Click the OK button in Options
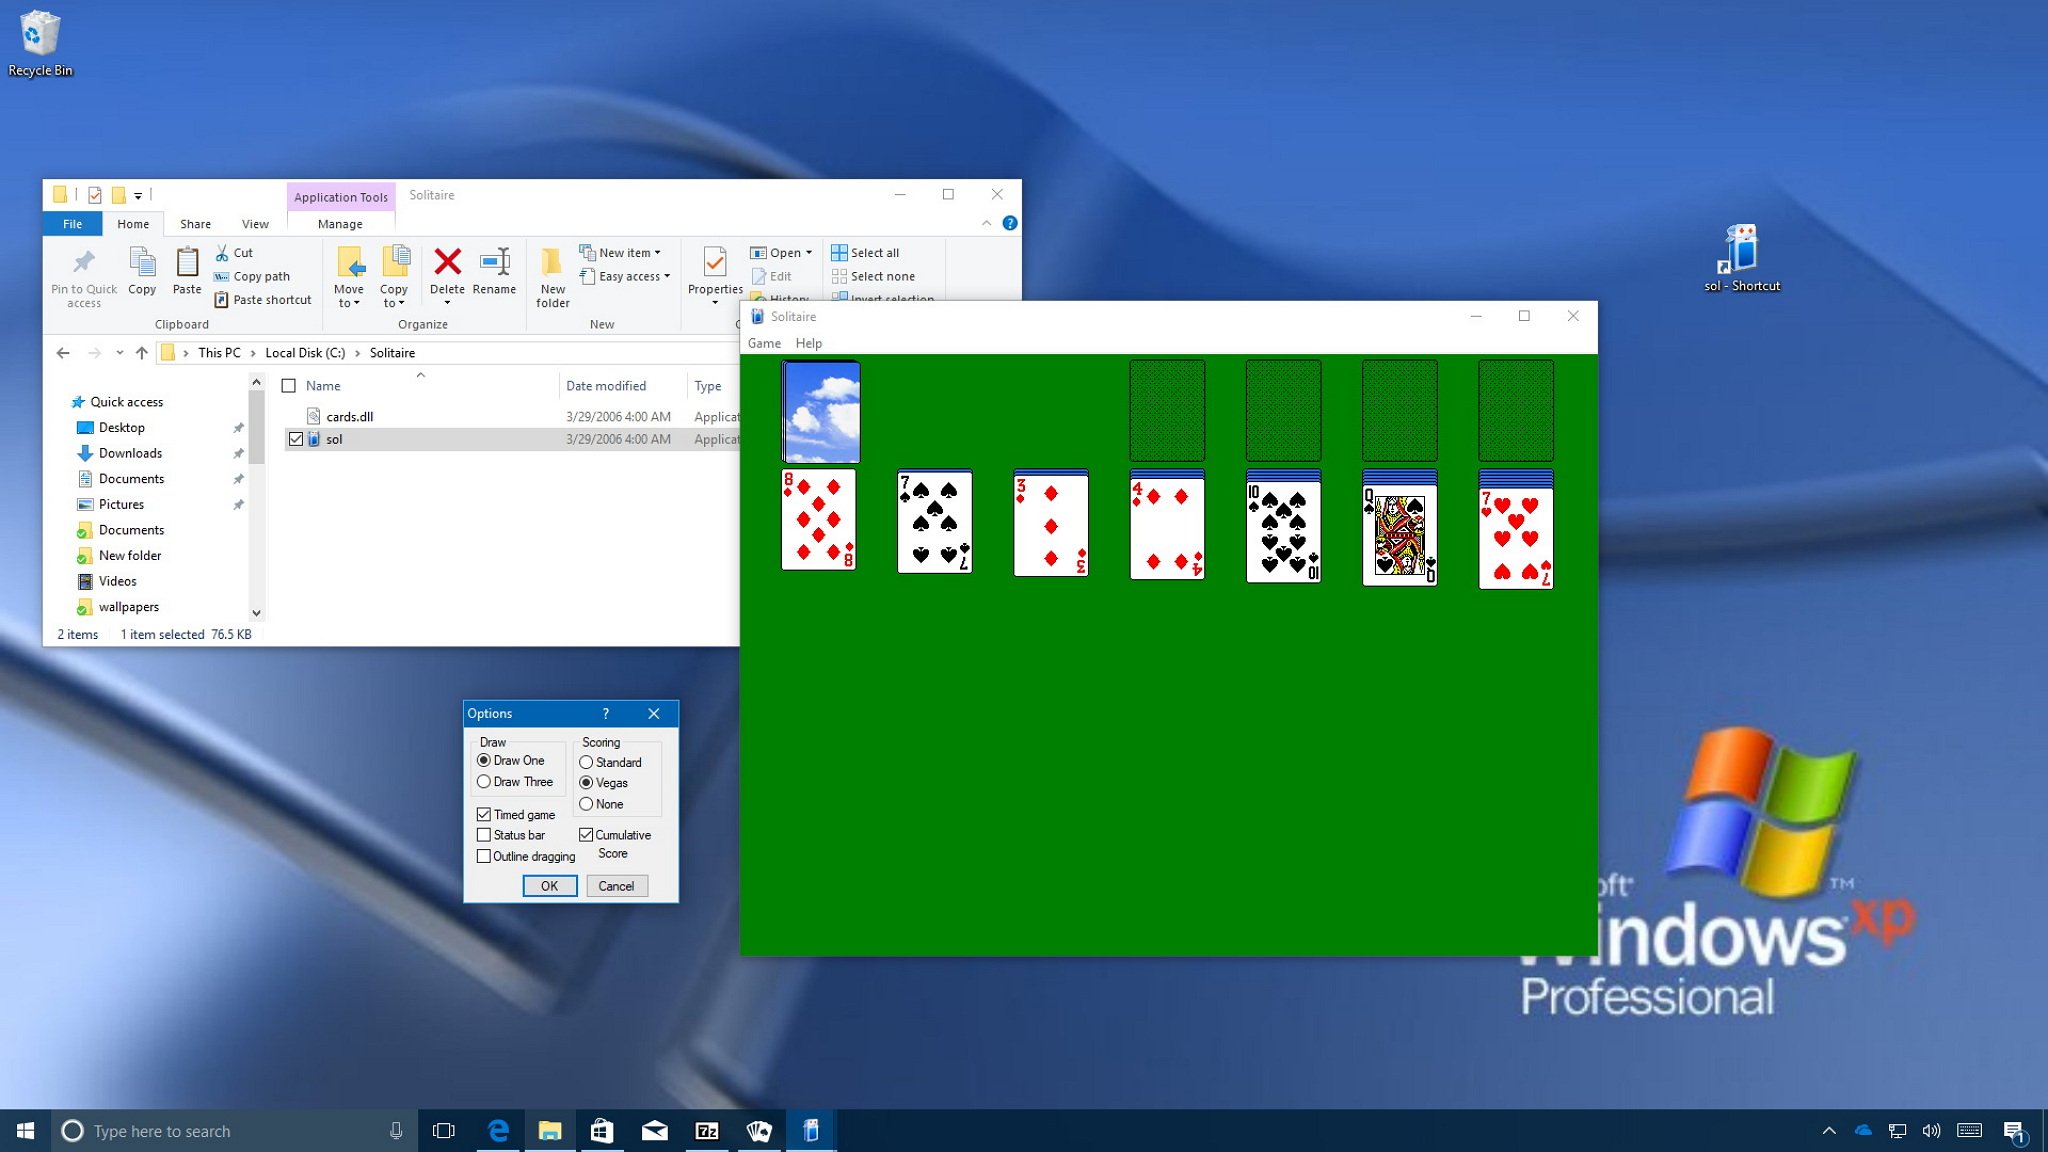2048x1152 pixels. 549,885
